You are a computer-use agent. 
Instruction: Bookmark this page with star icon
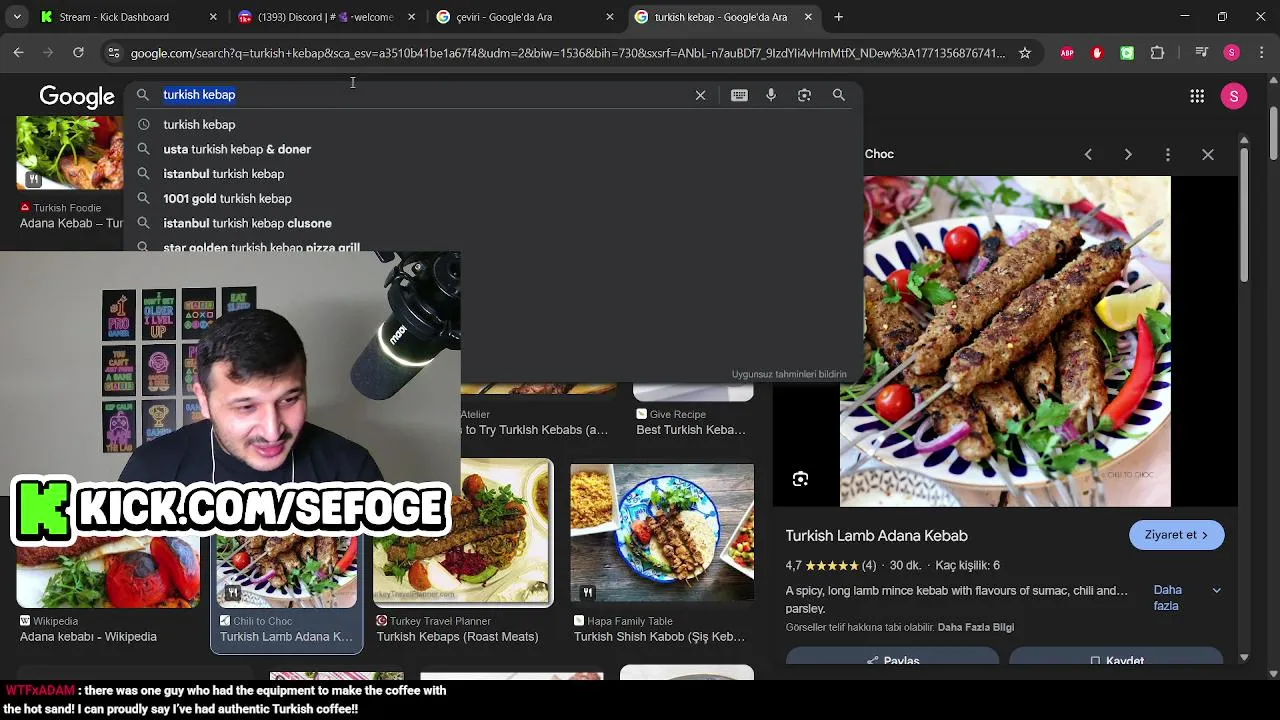(x=1025, y=53)
